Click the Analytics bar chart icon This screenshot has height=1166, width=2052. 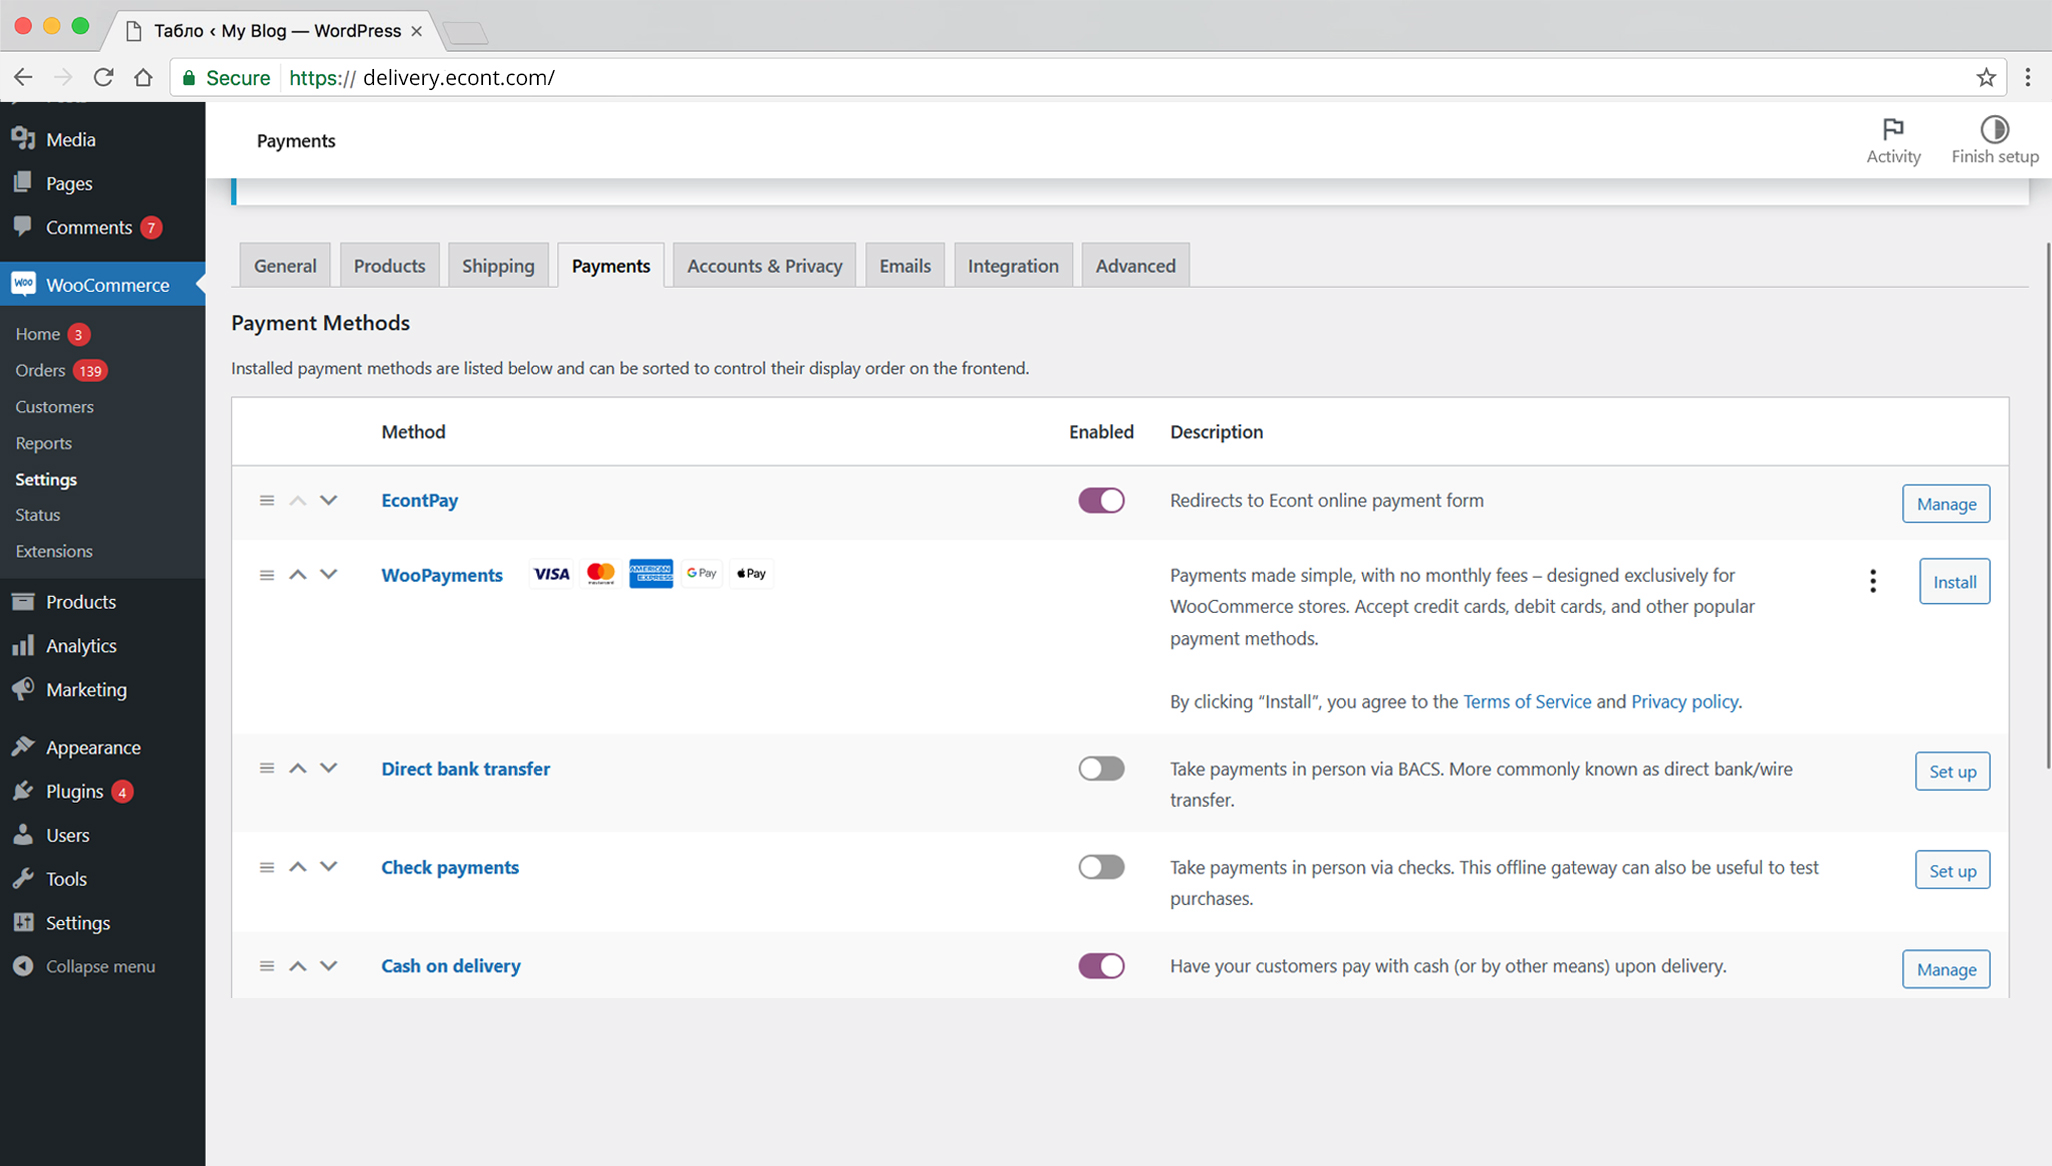coord(23,645)
